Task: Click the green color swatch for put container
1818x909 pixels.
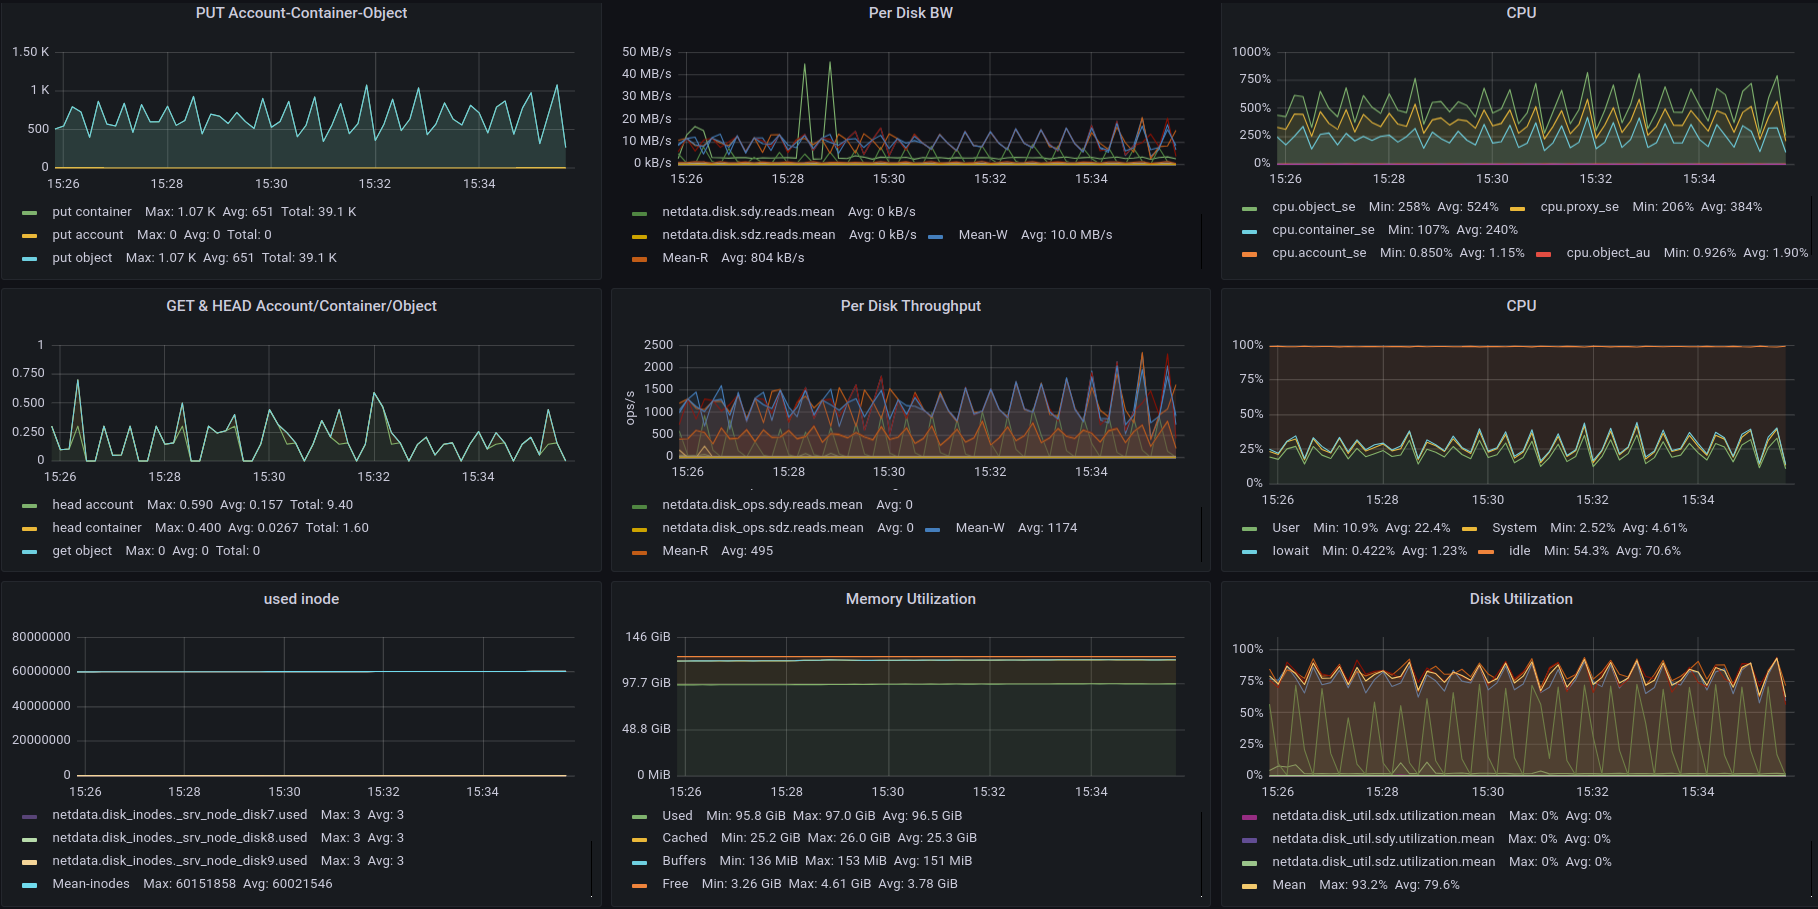Action: pos(30,213)
